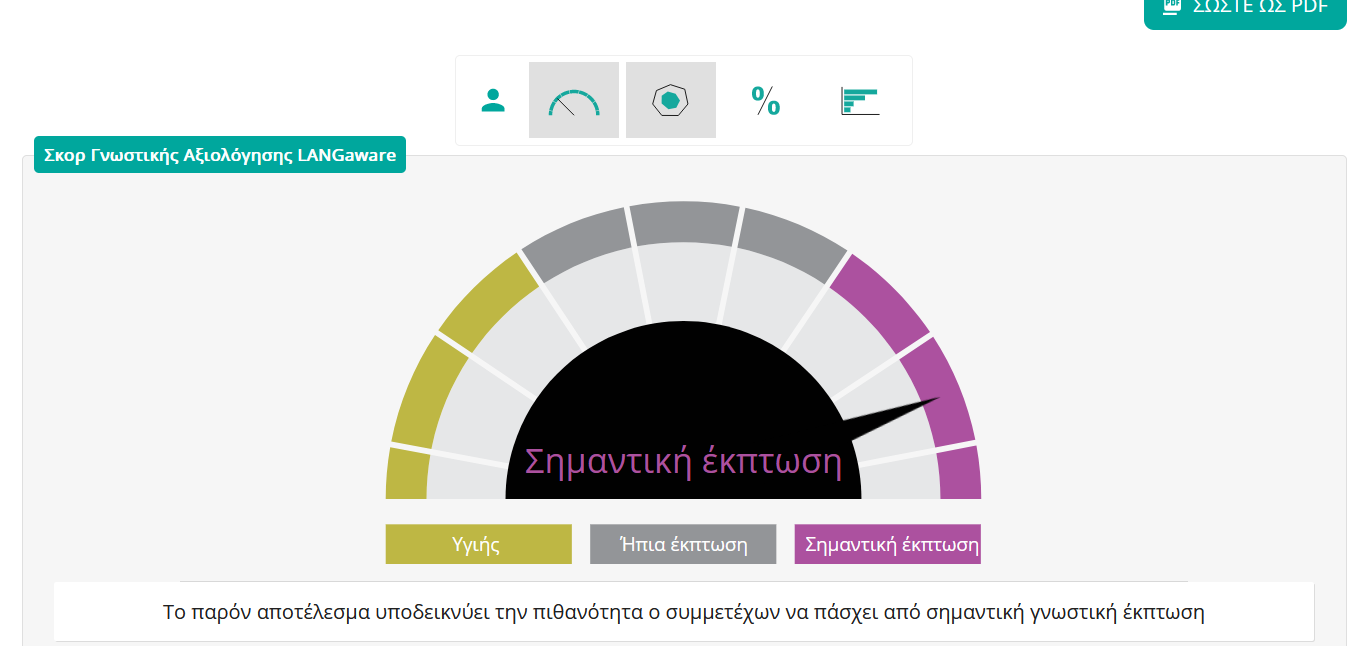The width and height of the screenshot is (1354, 646).
Task: Click the Σημαντική έκπτωση text inside the gauge
Action: coord(684,462)
